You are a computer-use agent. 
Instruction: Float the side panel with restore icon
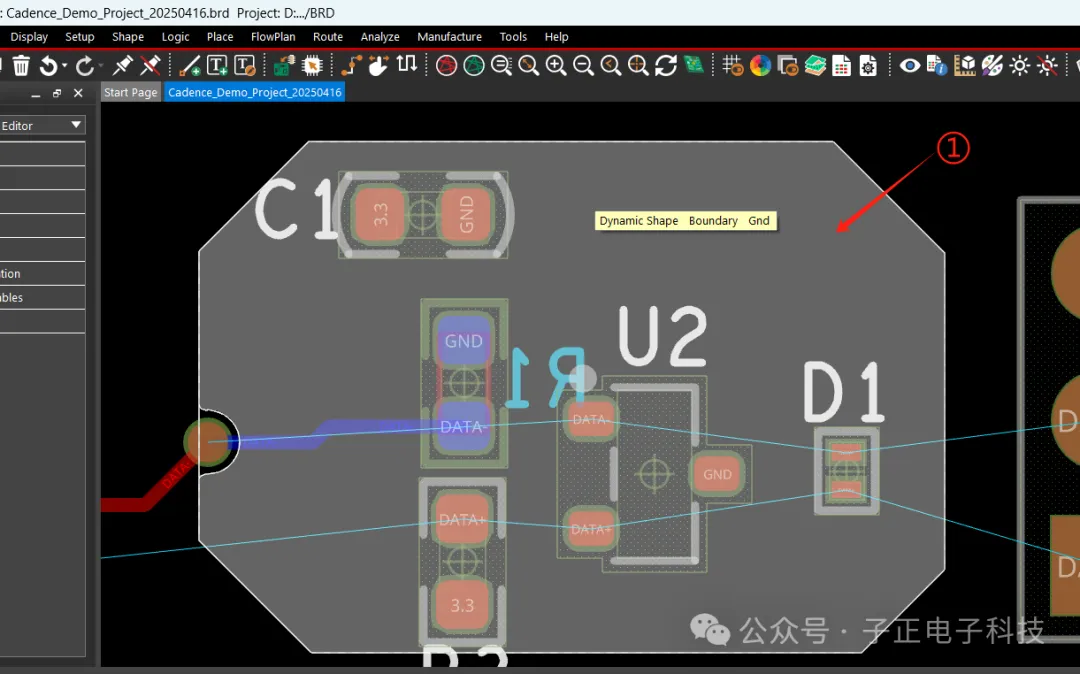click(56, 93)
